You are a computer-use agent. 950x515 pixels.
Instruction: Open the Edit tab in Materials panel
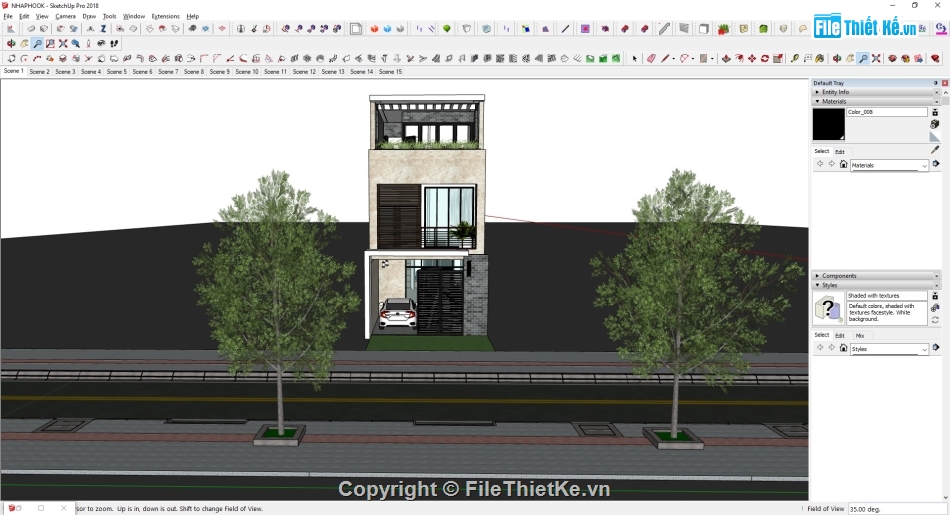(840, 151)
